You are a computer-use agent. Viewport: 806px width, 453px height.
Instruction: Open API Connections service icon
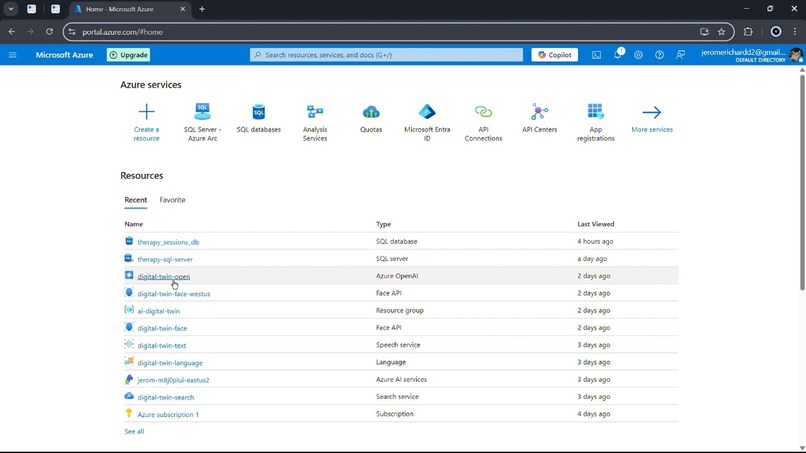(483, 112)
